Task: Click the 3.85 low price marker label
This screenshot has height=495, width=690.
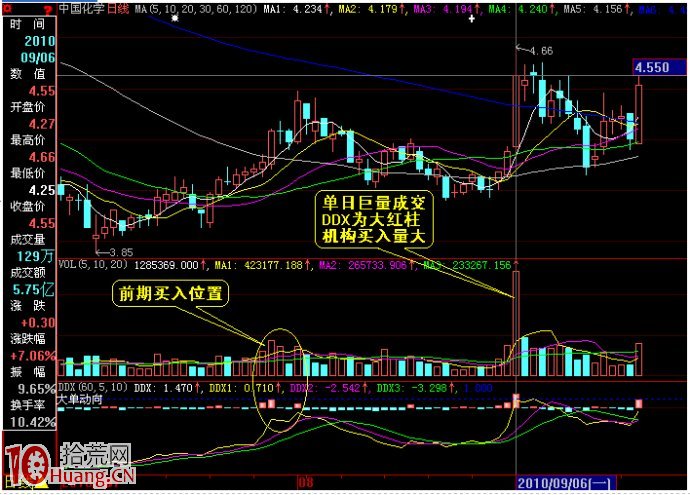Action: click(x=121, y=253)
